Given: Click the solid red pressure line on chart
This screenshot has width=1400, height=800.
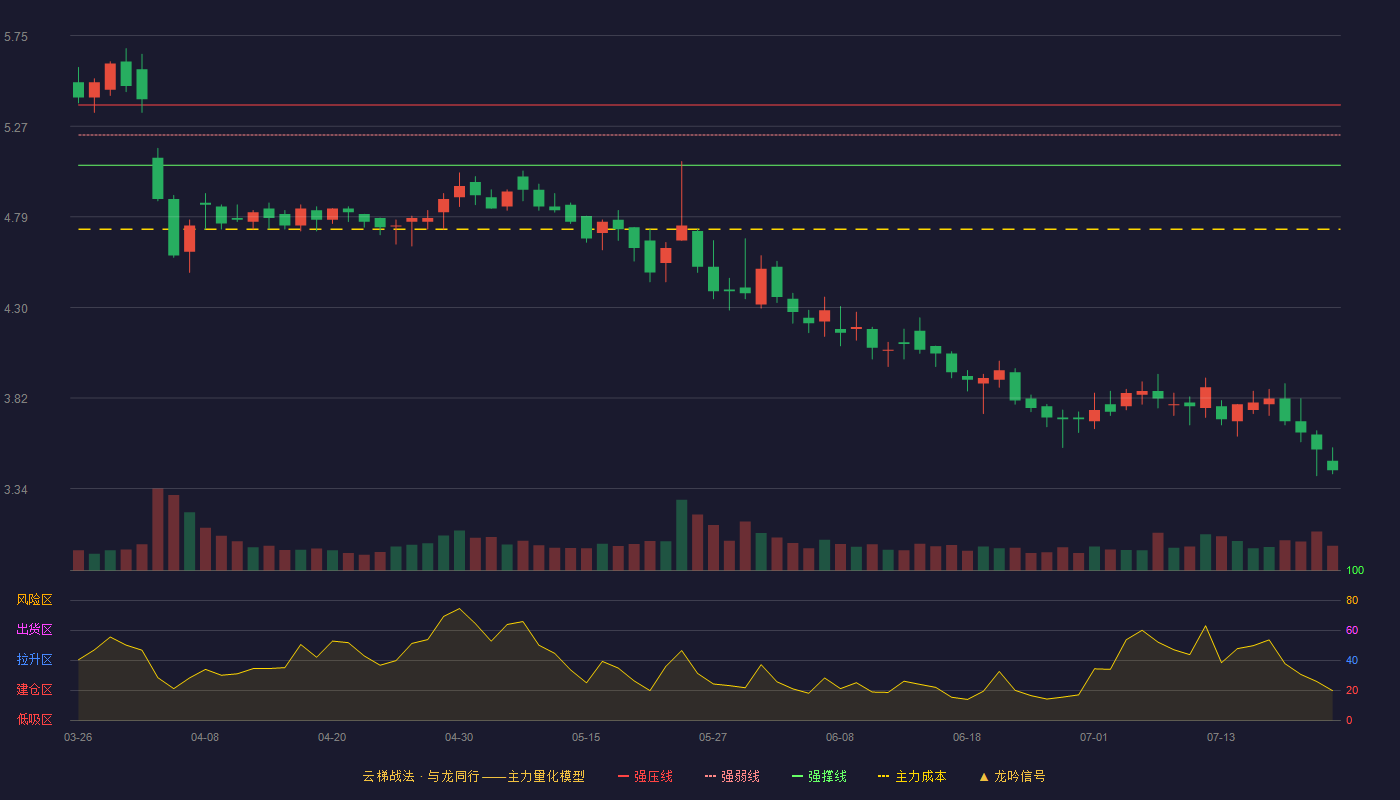Looking at the screenshot, I should pos(709,105).
